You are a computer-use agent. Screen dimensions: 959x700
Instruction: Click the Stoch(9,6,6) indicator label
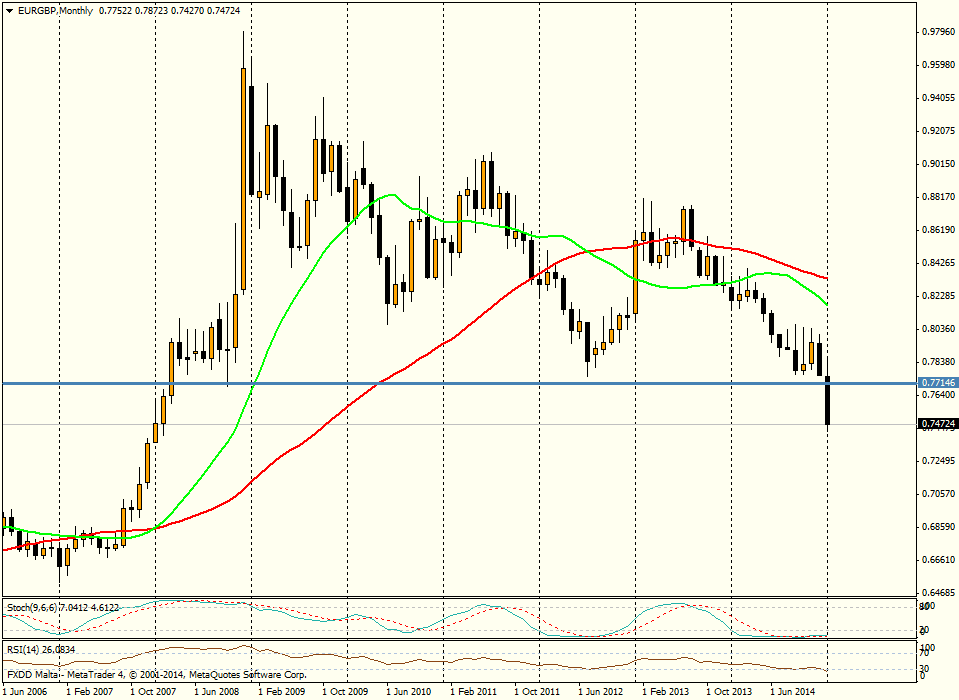pyautogui.click(x=32, y=607)
